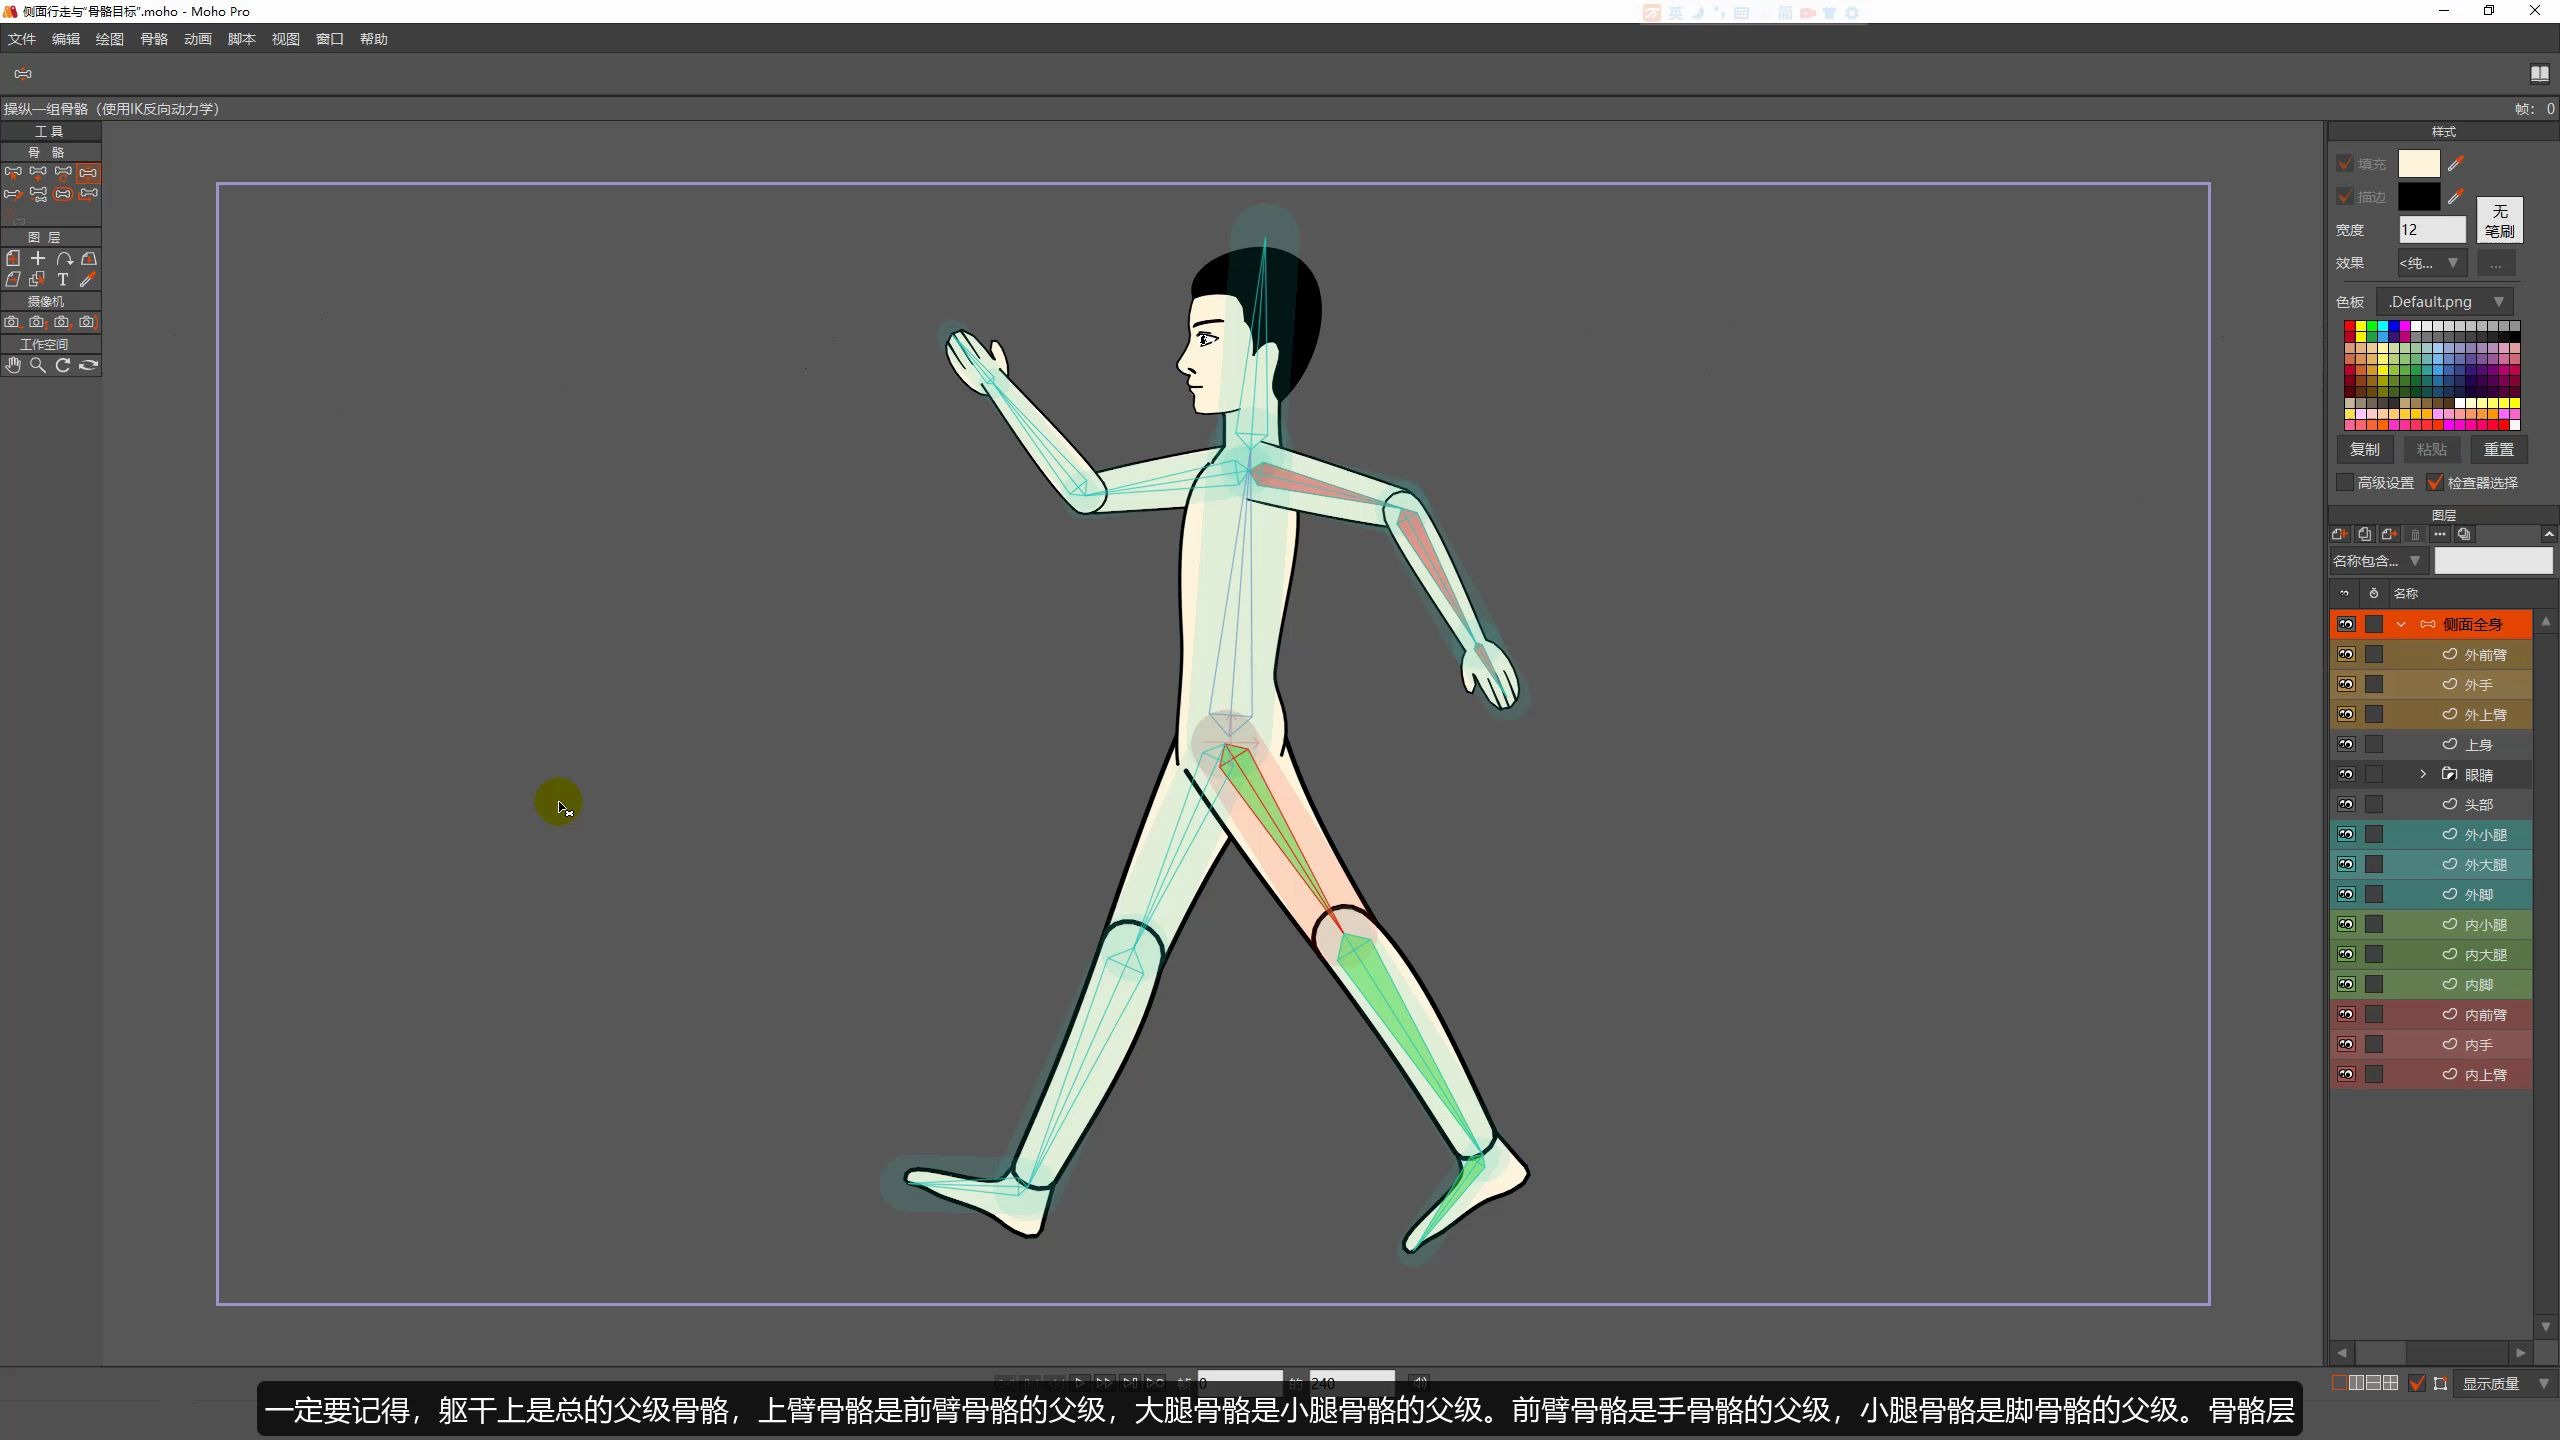Uncheck the 检查器选择 checkbox
2560x1440 pixels.
(x=2435, y=483)
